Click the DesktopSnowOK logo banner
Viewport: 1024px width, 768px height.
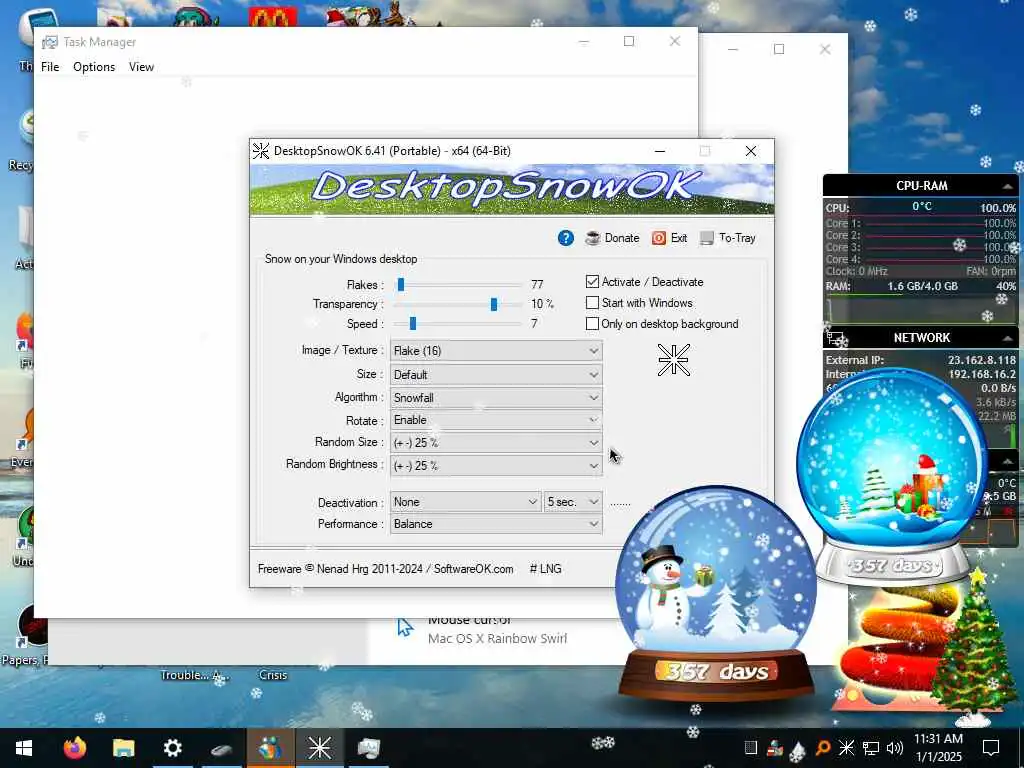(512, 189)
